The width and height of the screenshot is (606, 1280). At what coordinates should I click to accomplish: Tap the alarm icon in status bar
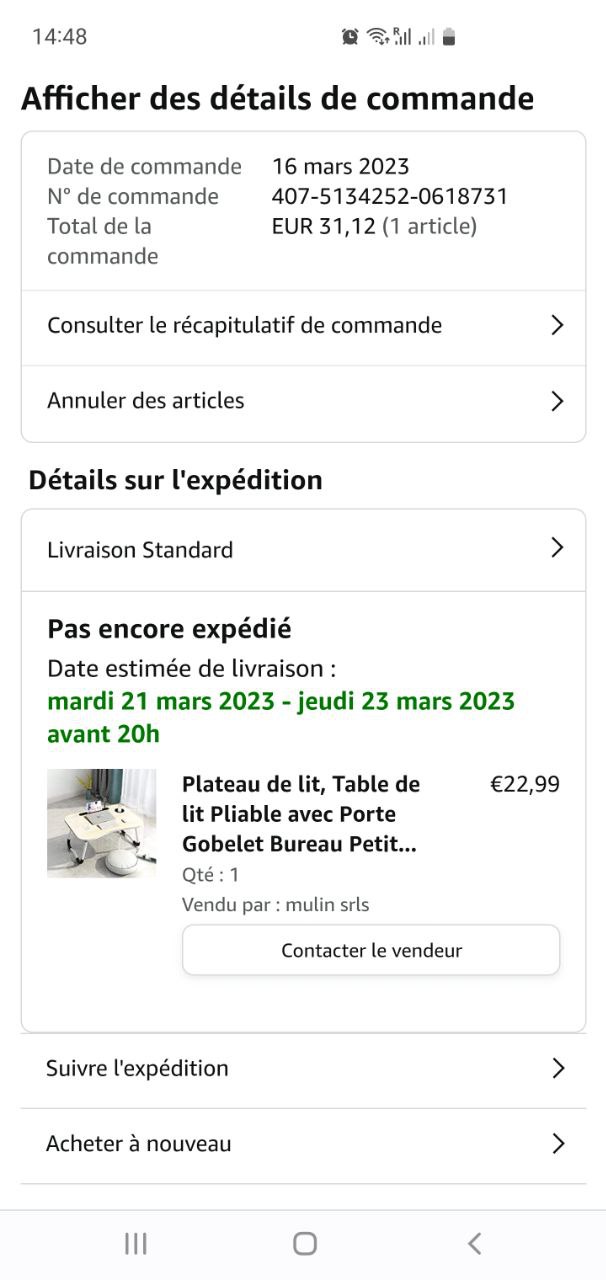tap(350, 37)
